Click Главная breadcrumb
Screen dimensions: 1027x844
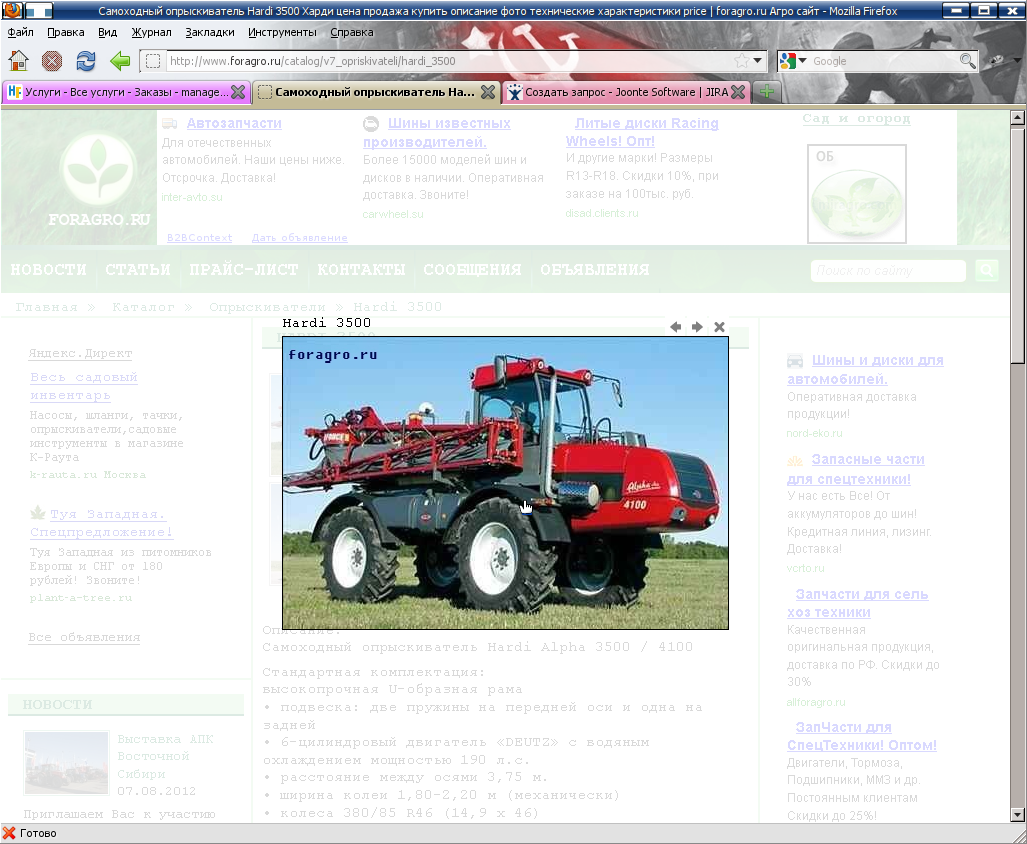tap(47, 306)
